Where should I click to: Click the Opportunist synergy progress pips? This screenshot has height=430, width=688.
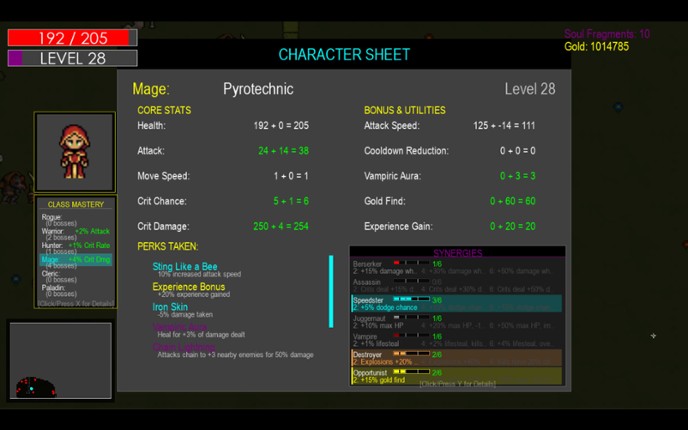(411, 372)
